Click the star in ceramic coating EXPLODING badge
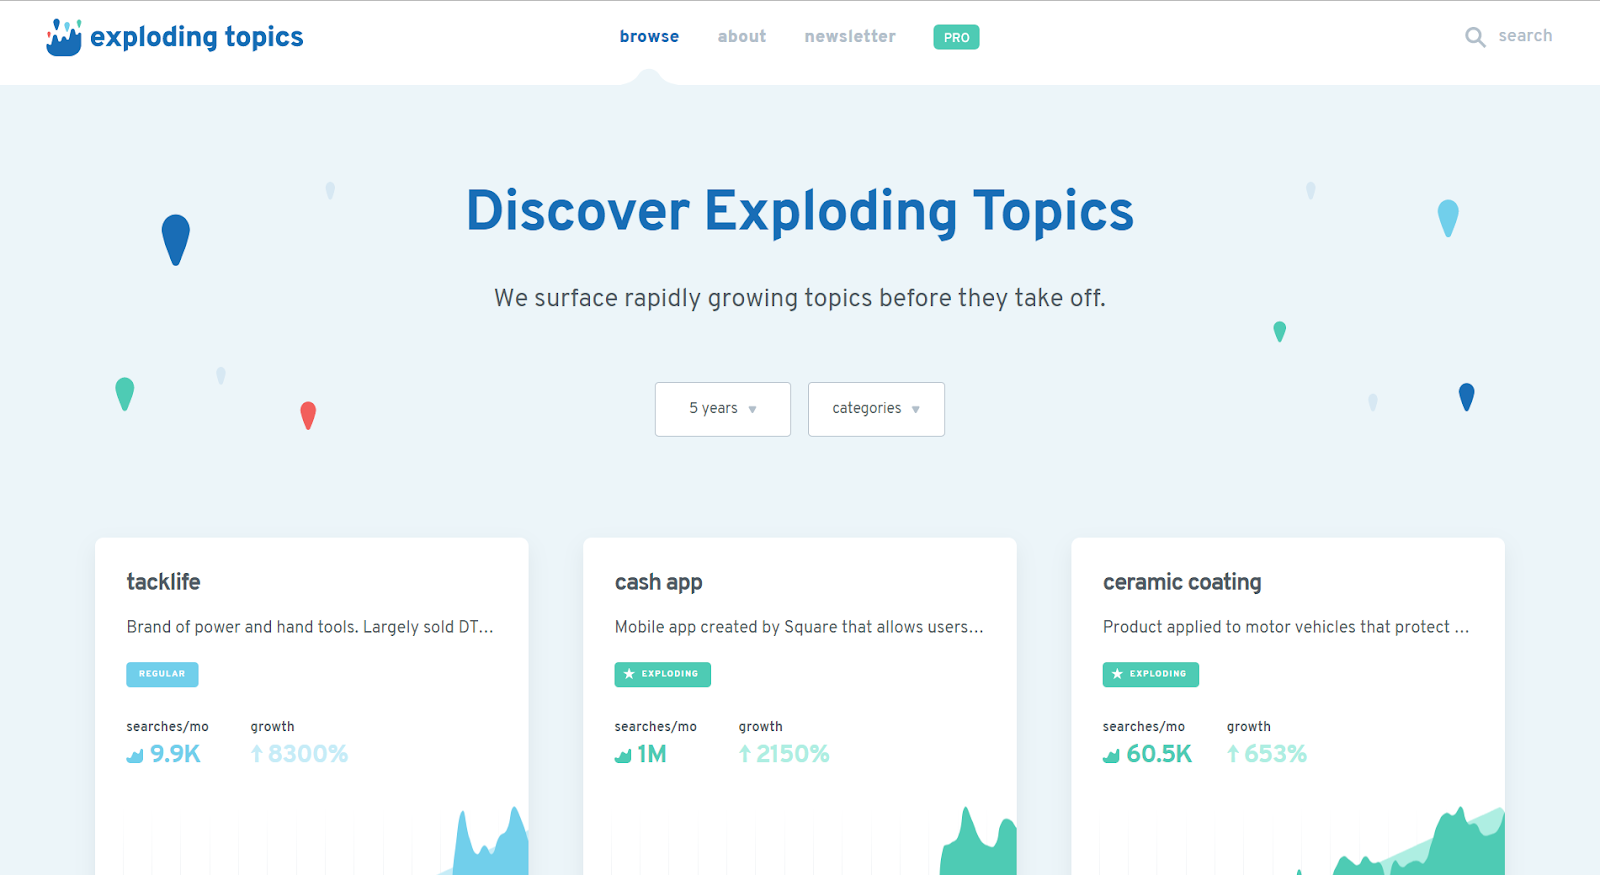The width and height of the screenshot is (1600, 875). tap(1117, 674)
